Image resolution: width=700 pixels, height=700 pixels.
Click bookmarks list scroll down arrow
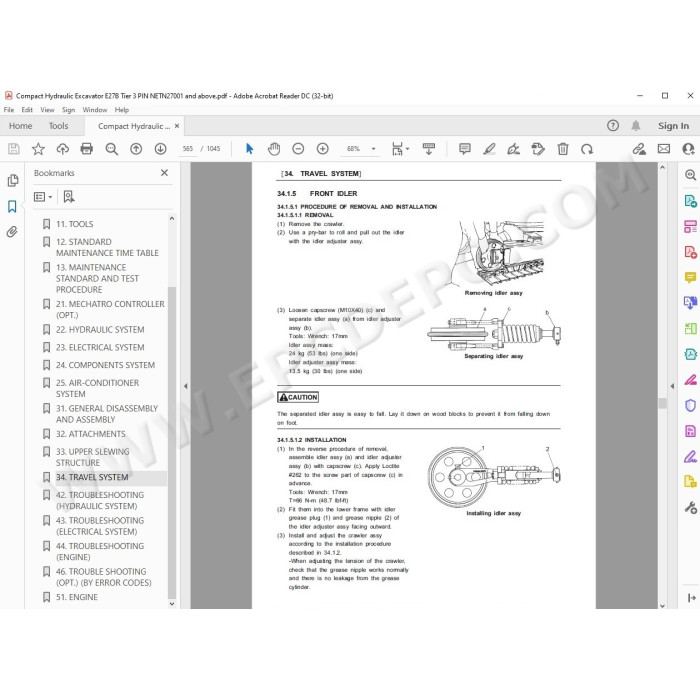(172, 604)
